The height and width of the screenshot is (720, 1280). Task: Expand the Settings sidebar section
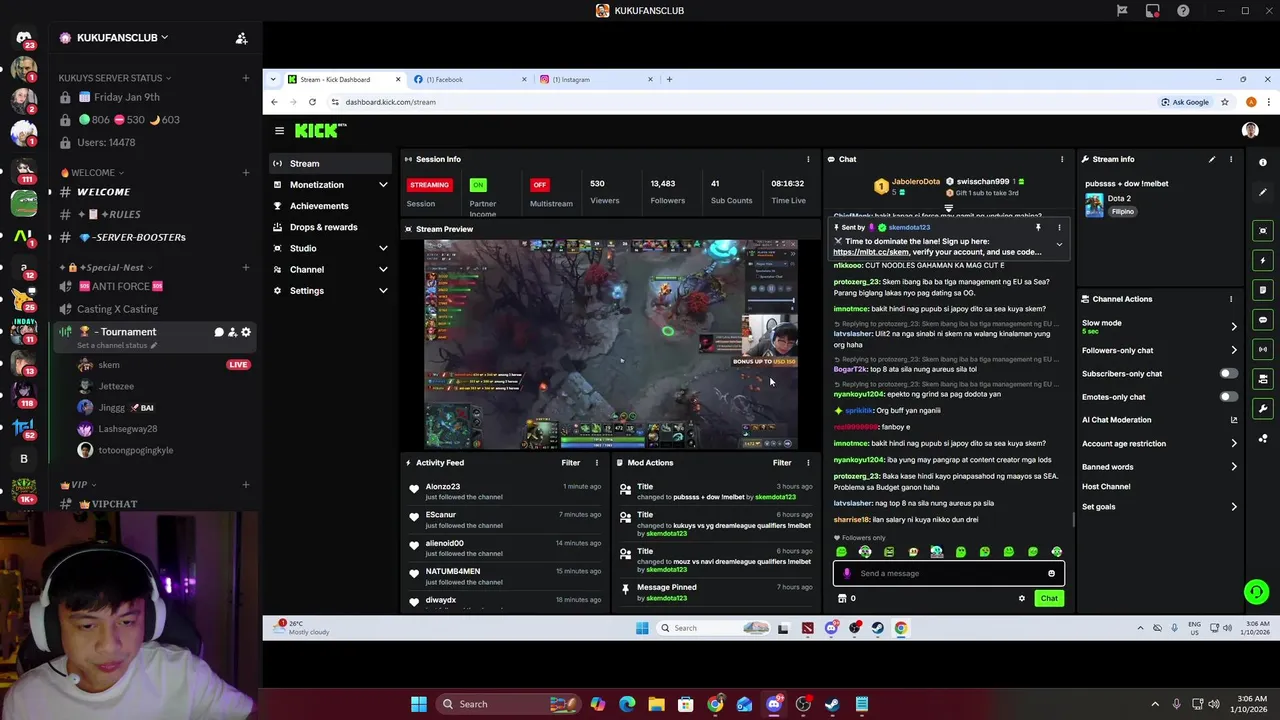383,291
